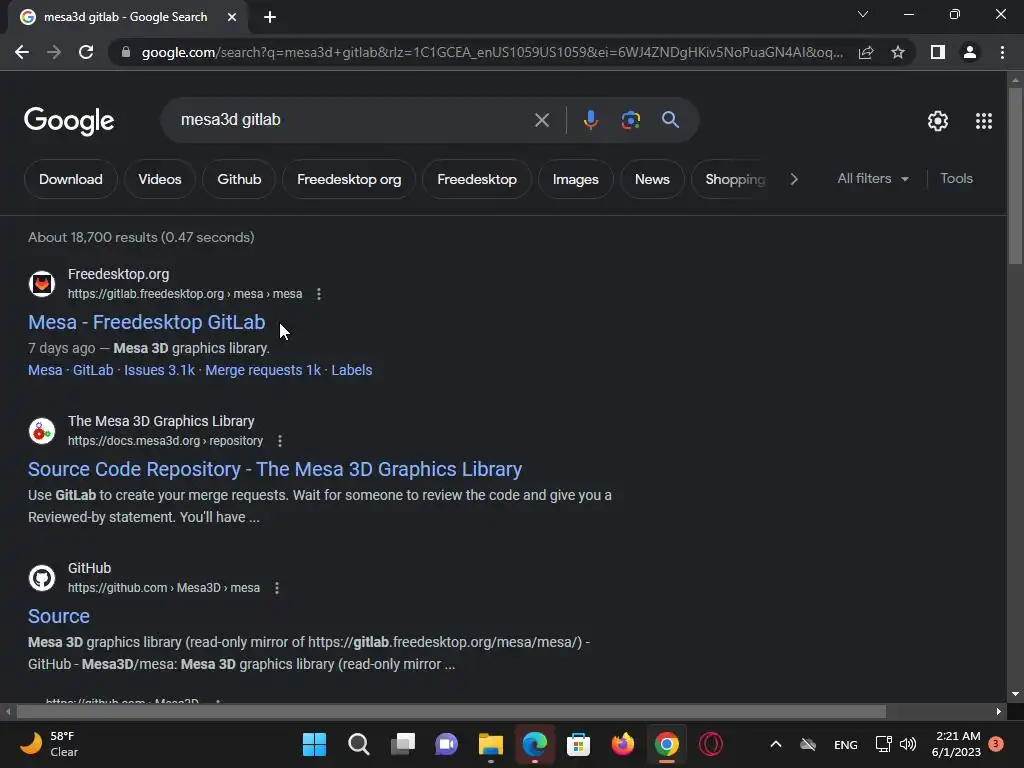1024x768 pixels.
Task: Expand the All filters dropdown
Action: click(872, 178)
